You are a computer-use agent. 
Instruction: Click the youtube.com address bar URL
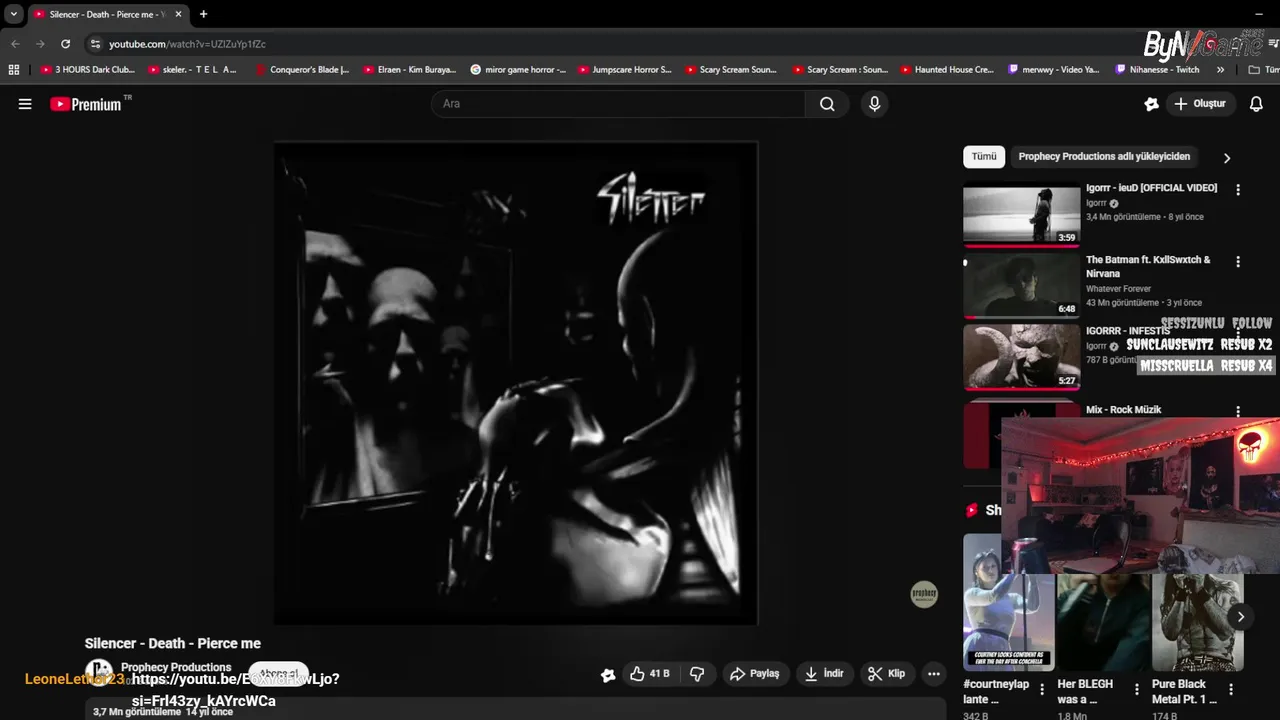tap(187, 44)
